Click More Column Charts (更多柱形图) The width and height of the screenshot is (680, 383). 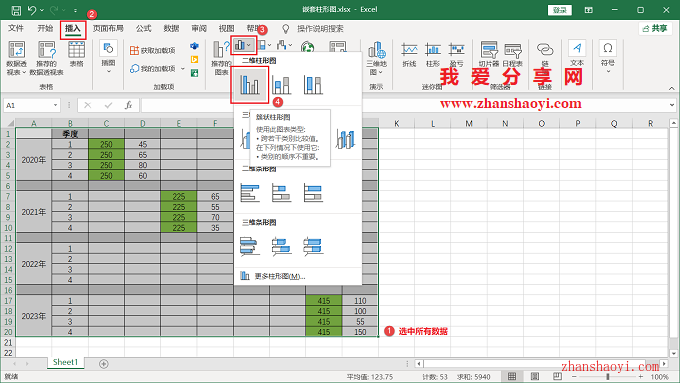click(298, 276)
